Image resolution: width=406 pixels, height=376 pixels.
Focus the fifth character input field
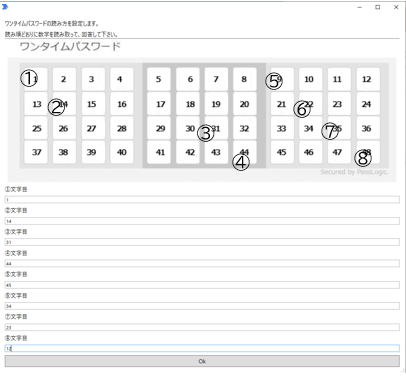tap(202, 285)
